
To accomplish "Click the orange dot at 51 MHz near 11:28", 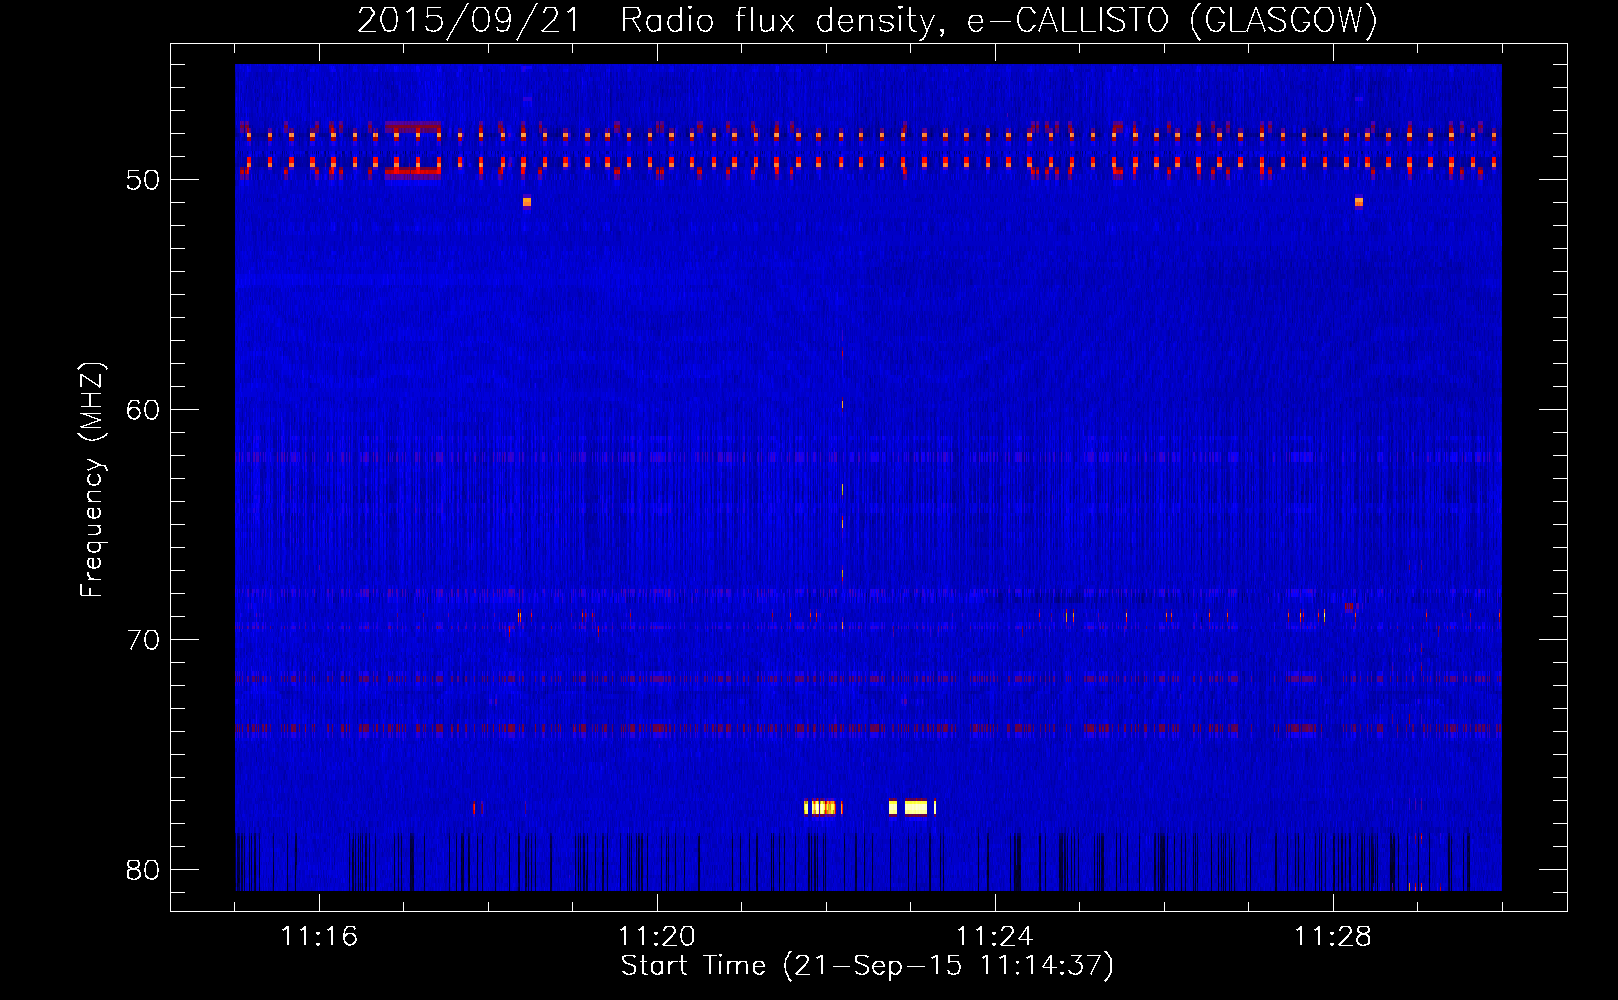I will [1359, 202].
